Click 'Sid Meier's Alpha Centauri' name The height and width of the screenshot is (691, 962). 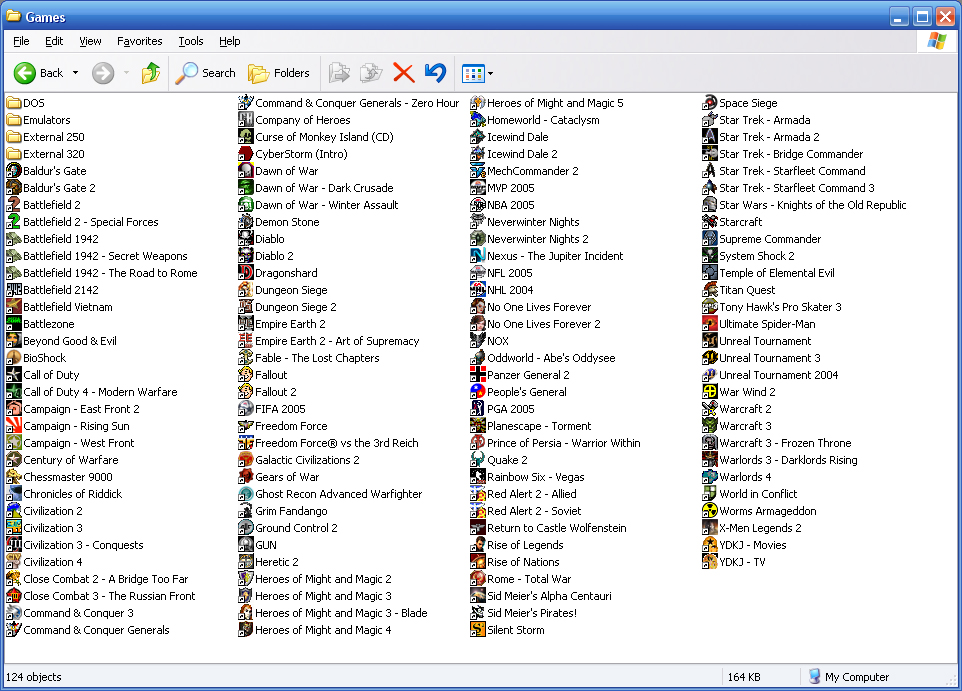tap(549, 596)
